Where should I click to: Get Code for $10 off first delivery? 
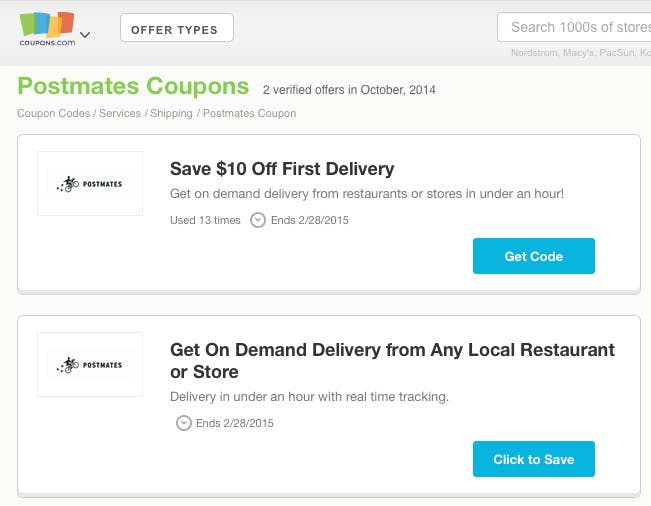click(534, 256)
